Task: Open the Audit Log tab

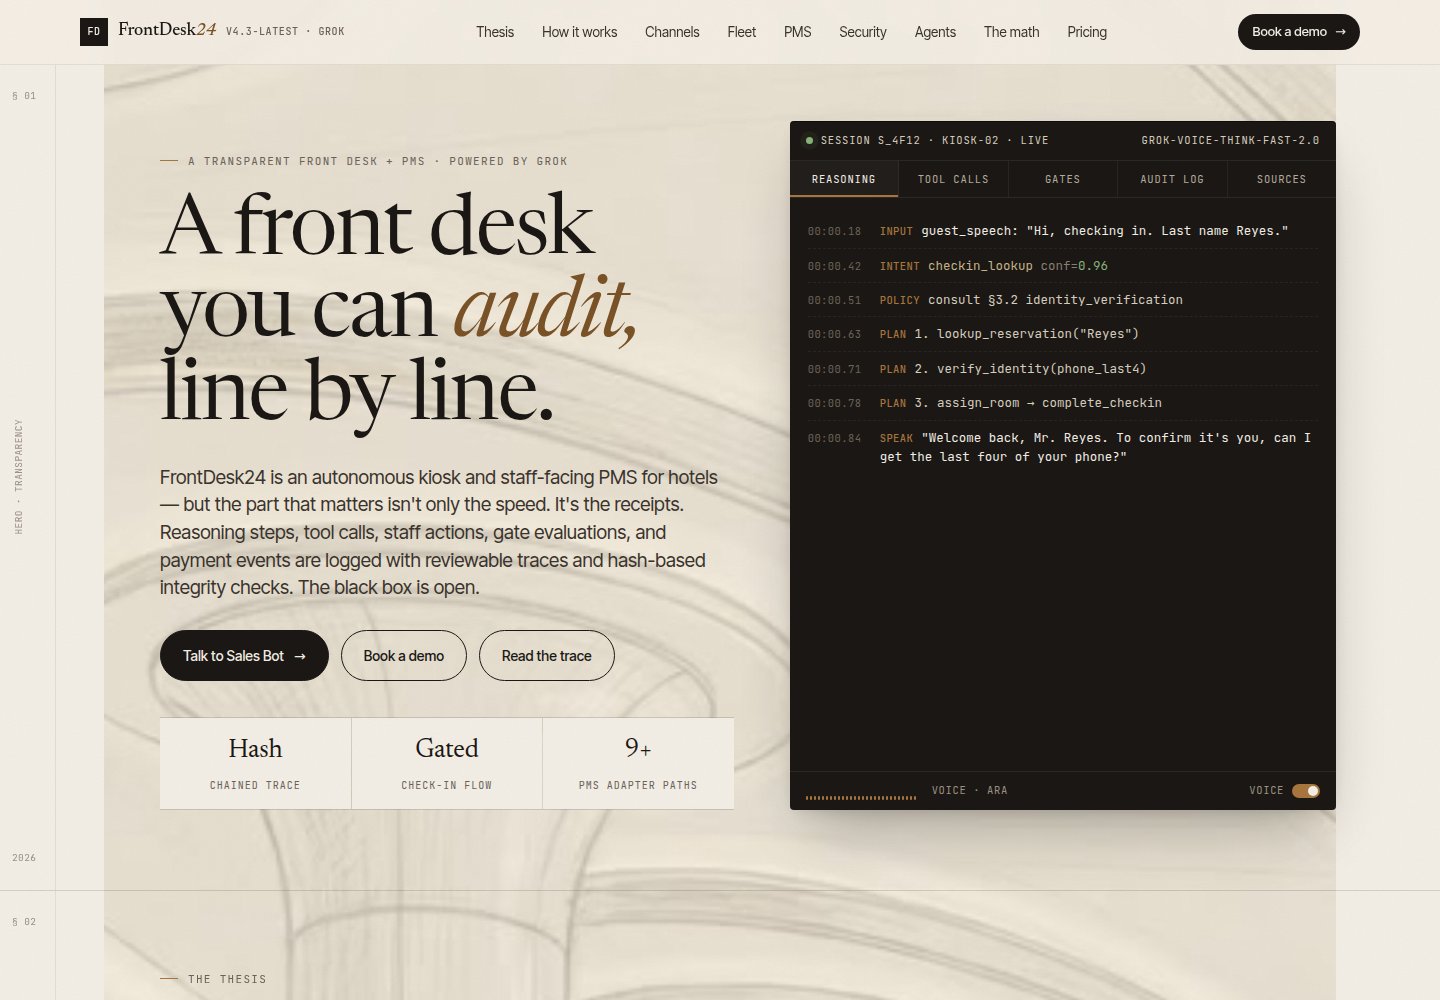Action: [x=1172, y=179]
